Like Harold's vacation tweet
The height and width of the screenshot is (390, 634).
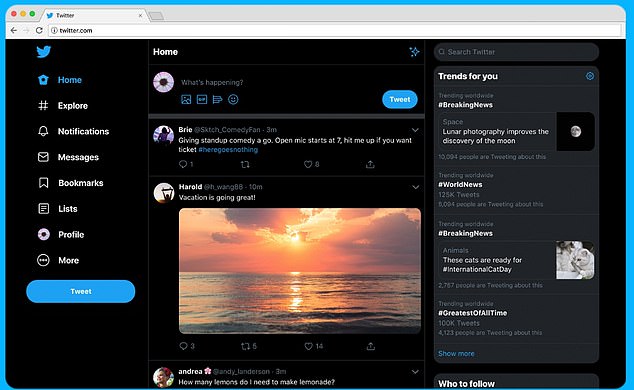pos(309,346)
